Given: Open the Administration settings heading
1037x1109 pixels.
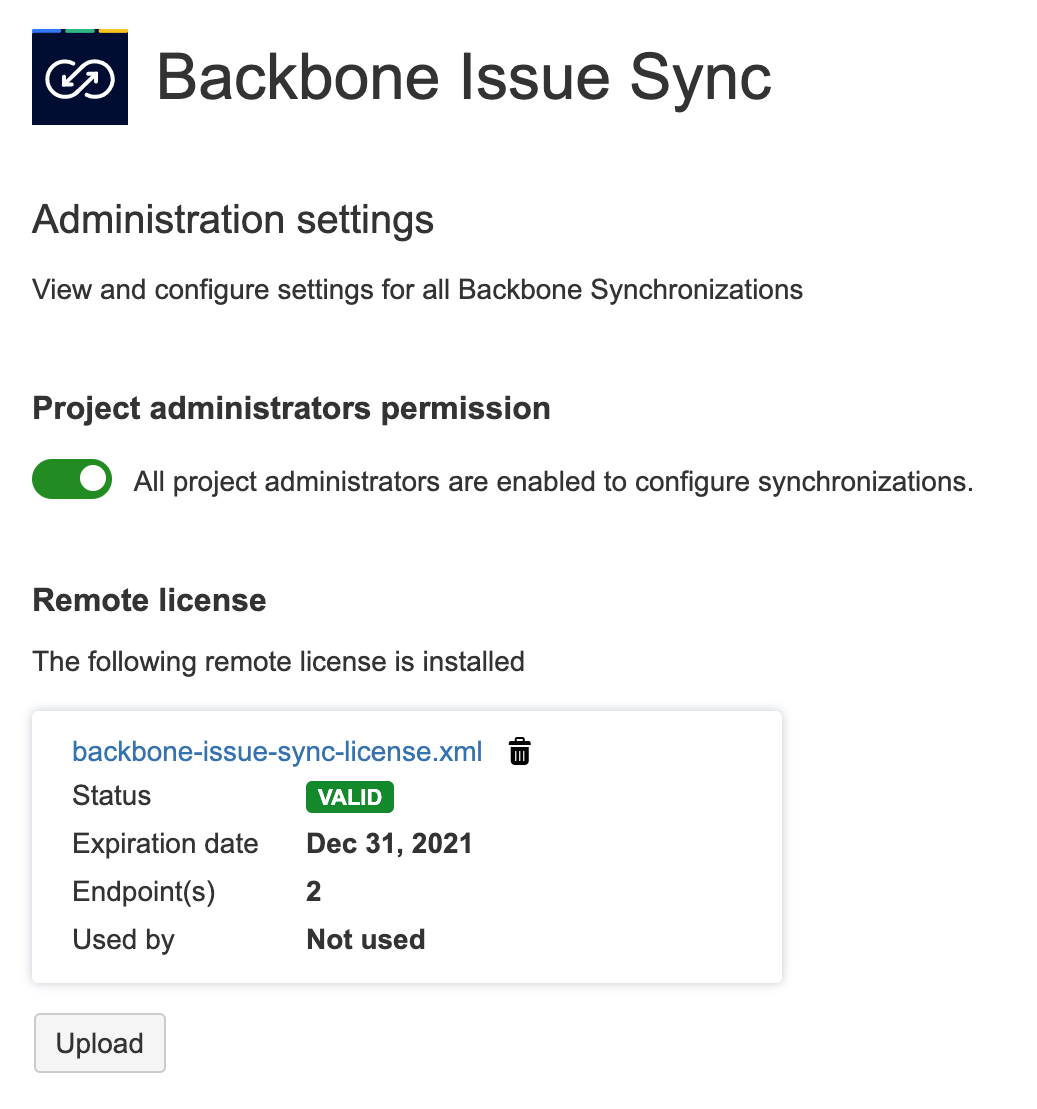Looking at the screenshot, I should click(233, 219).
